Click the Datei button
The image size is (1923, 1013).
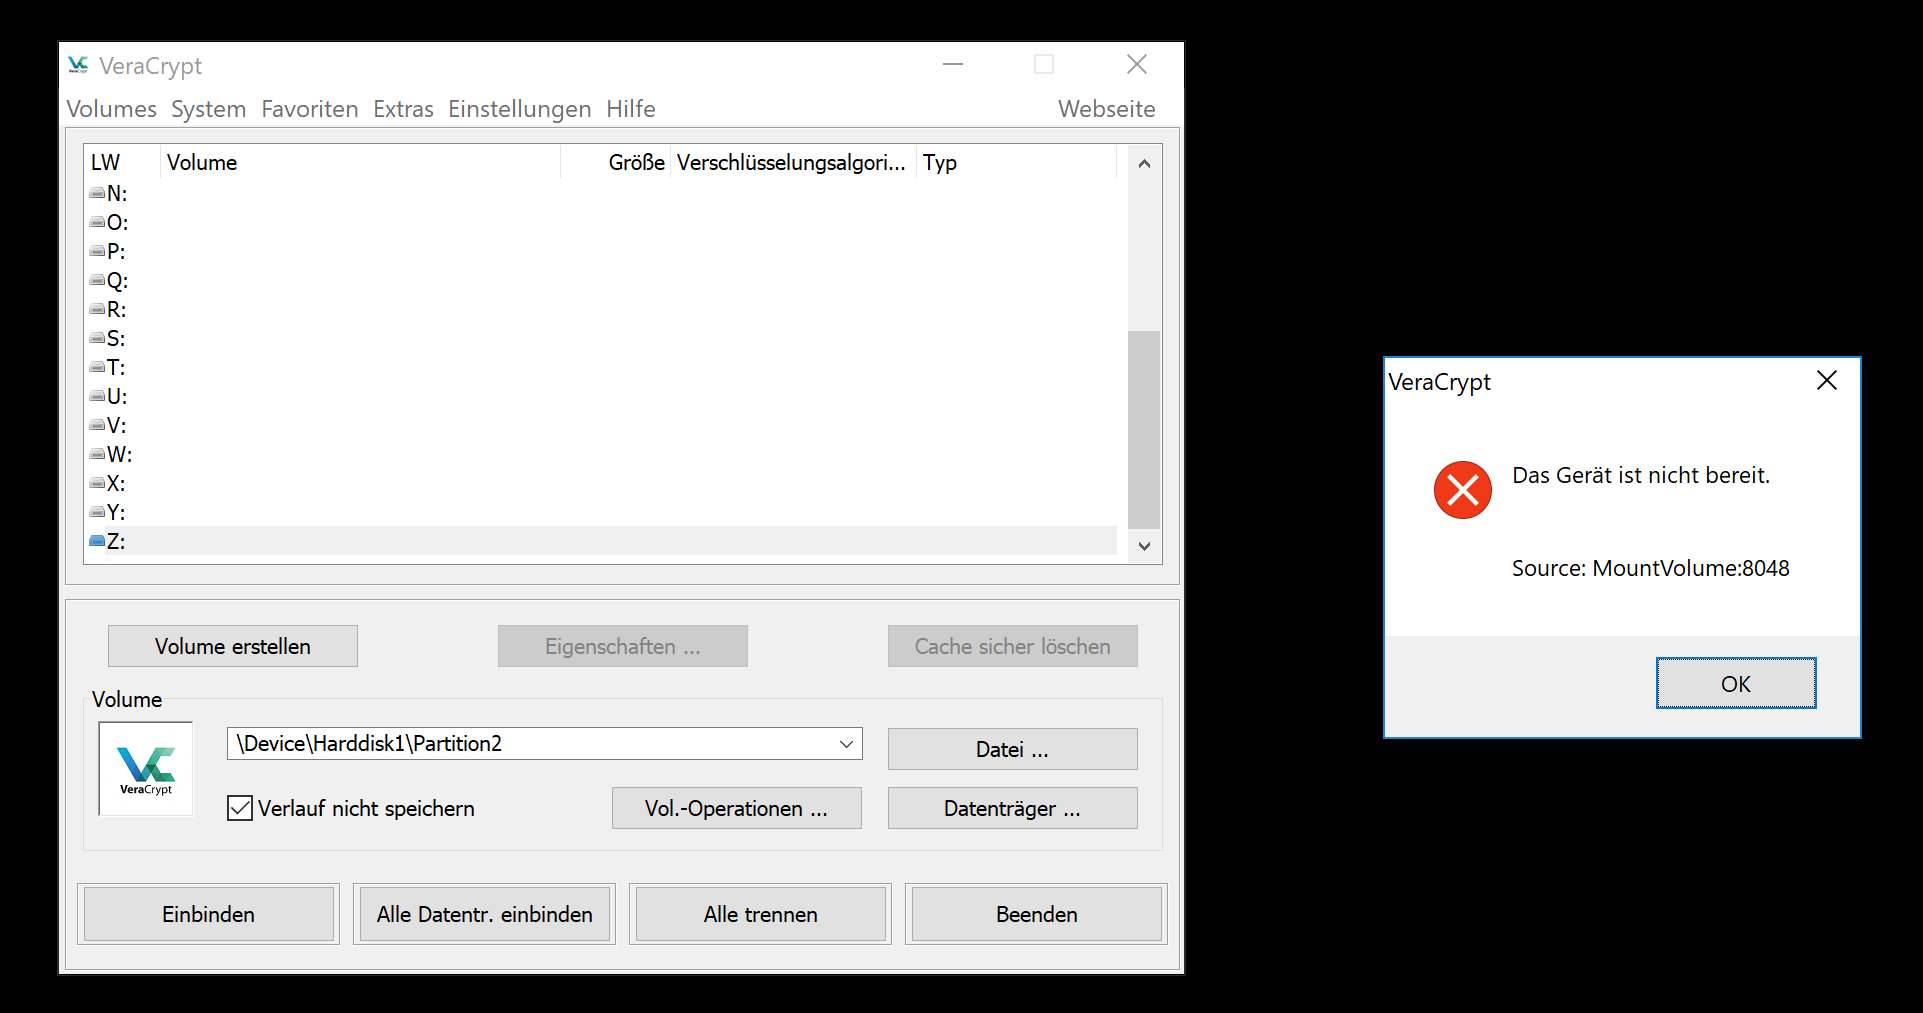click(x=1013, y=749)
